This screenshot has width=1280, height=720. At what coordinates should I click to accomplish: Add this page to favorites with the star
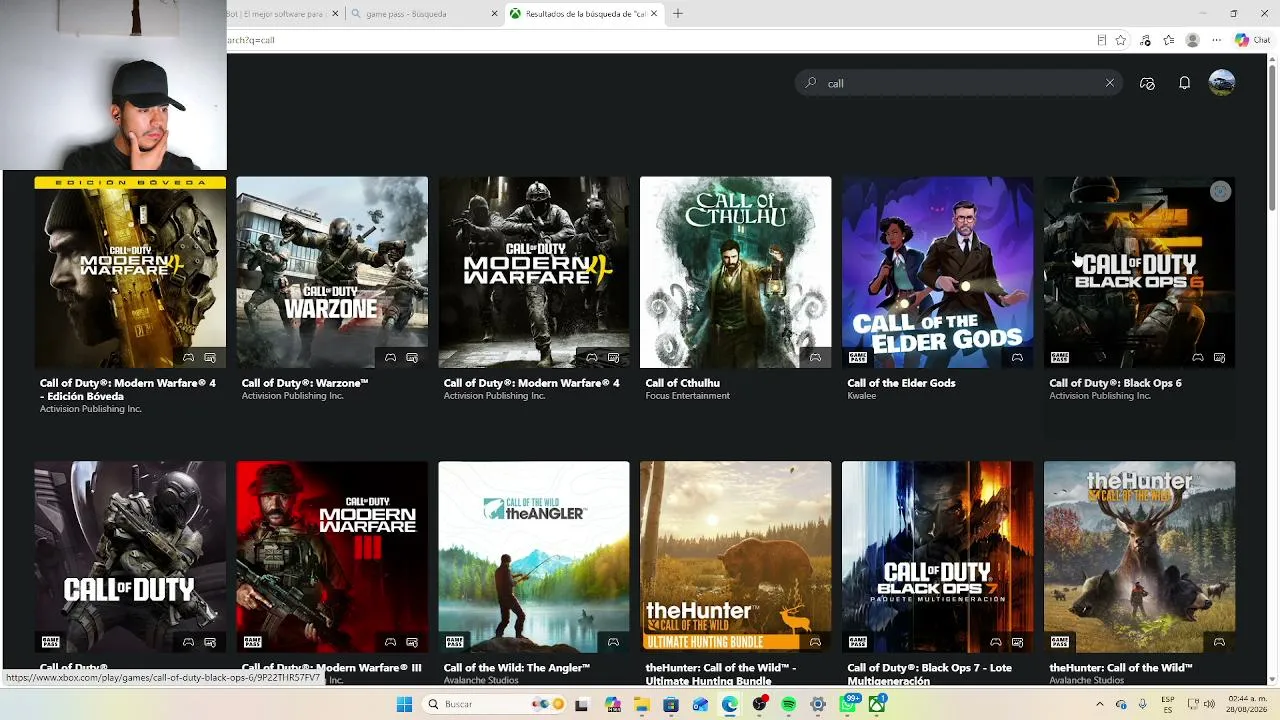[x=1121, y=40]
